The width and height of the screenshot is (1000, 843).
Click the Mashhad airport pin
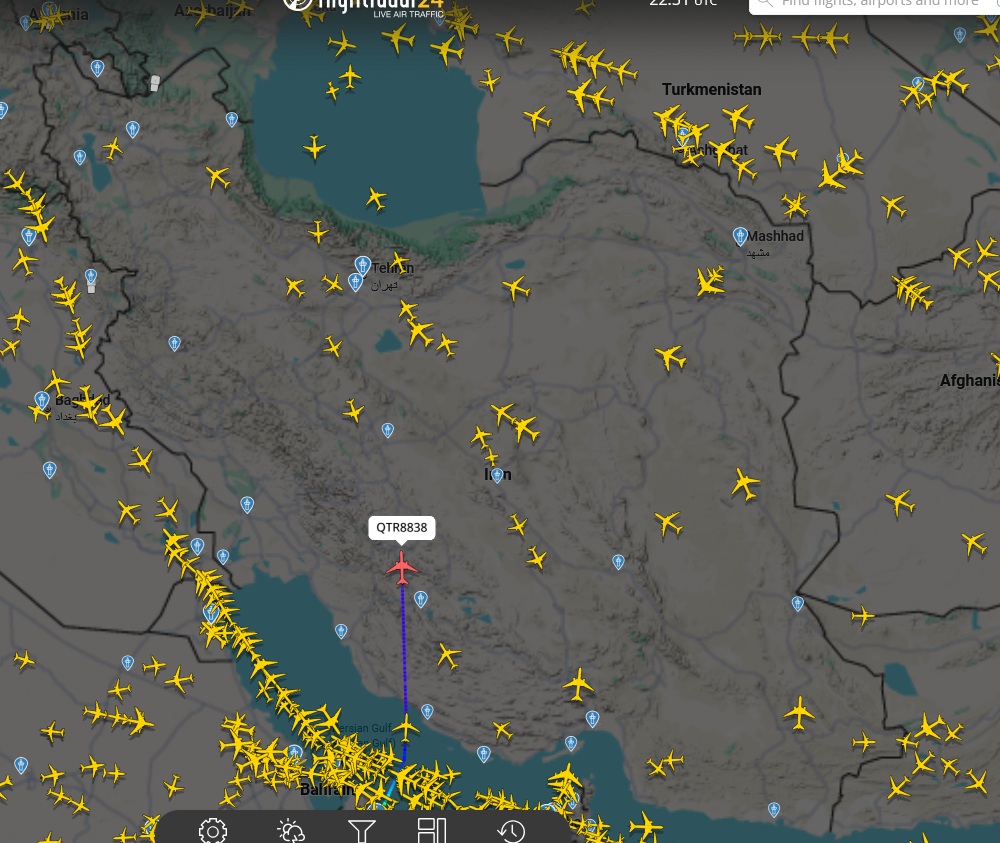coord(740,237)
